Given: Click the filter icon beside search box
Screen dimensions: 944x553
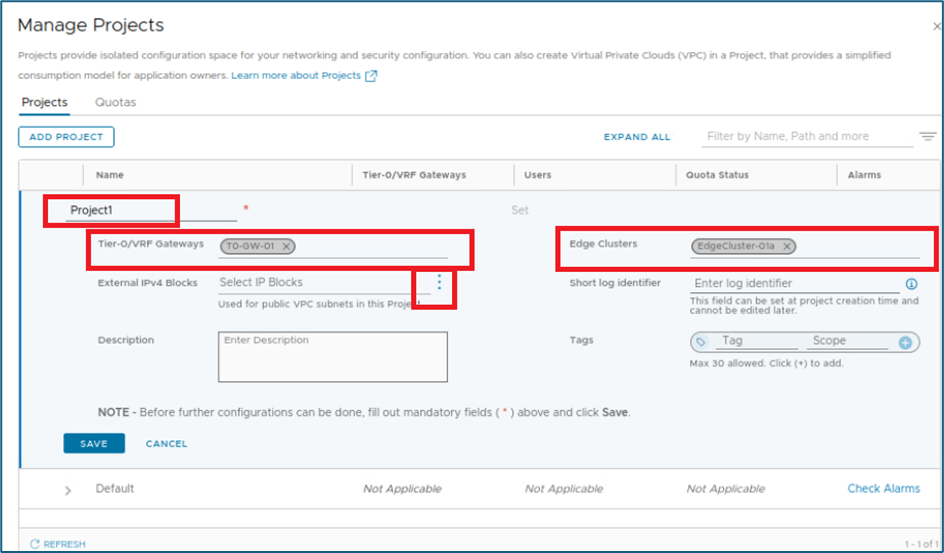Looking at the screenshot, I should pos(927,137).
